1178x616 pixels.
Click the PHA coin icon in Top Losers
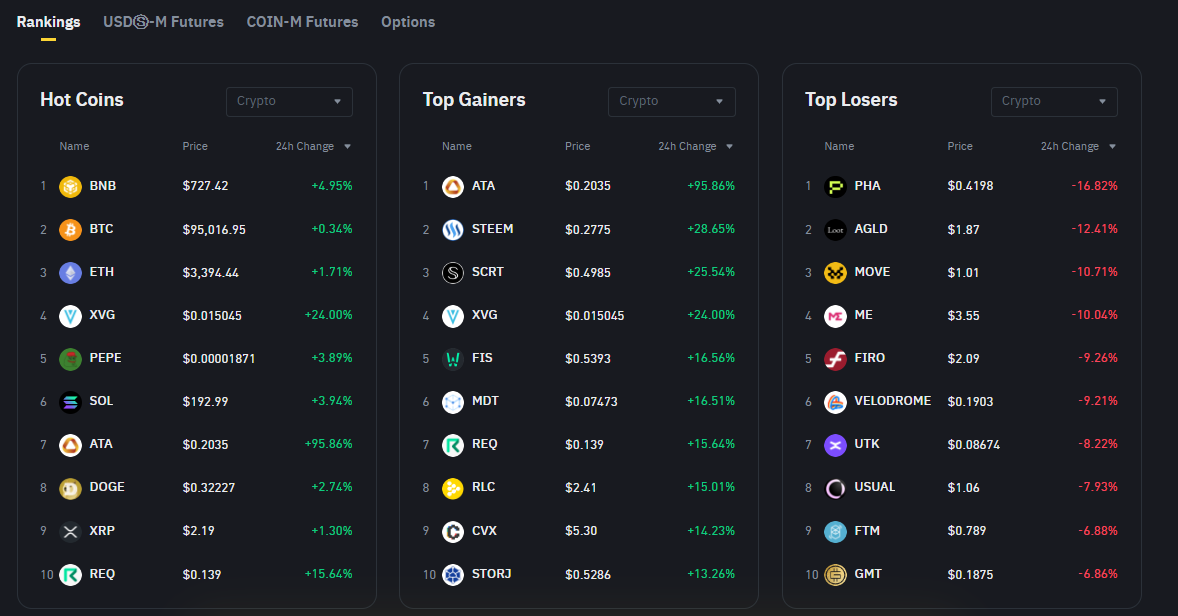835,187
